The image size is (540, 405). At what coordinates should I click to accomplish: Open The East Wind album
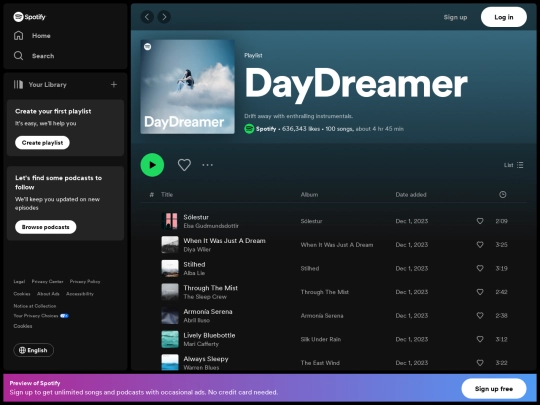point(320,363)
